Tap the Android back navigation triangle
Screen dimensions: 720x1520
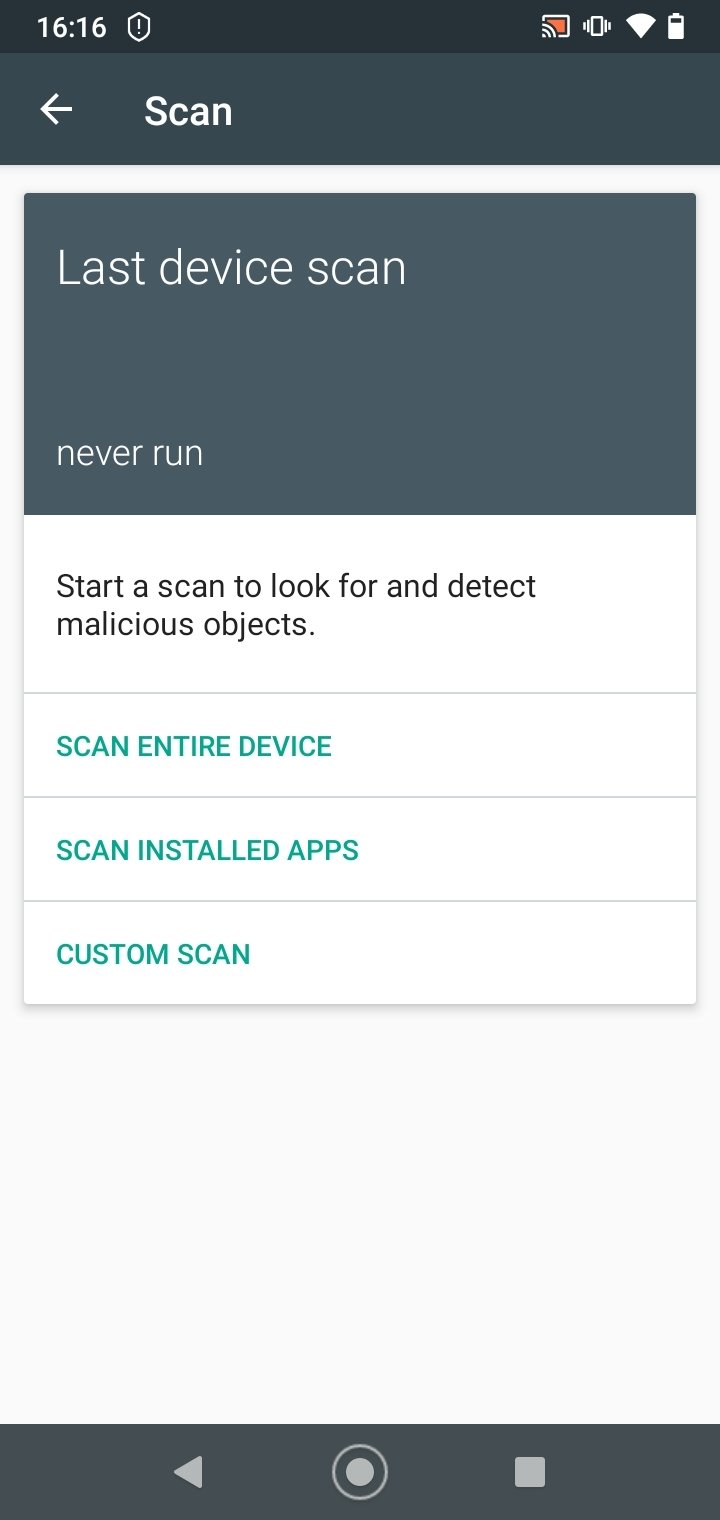click(188, 1471)
